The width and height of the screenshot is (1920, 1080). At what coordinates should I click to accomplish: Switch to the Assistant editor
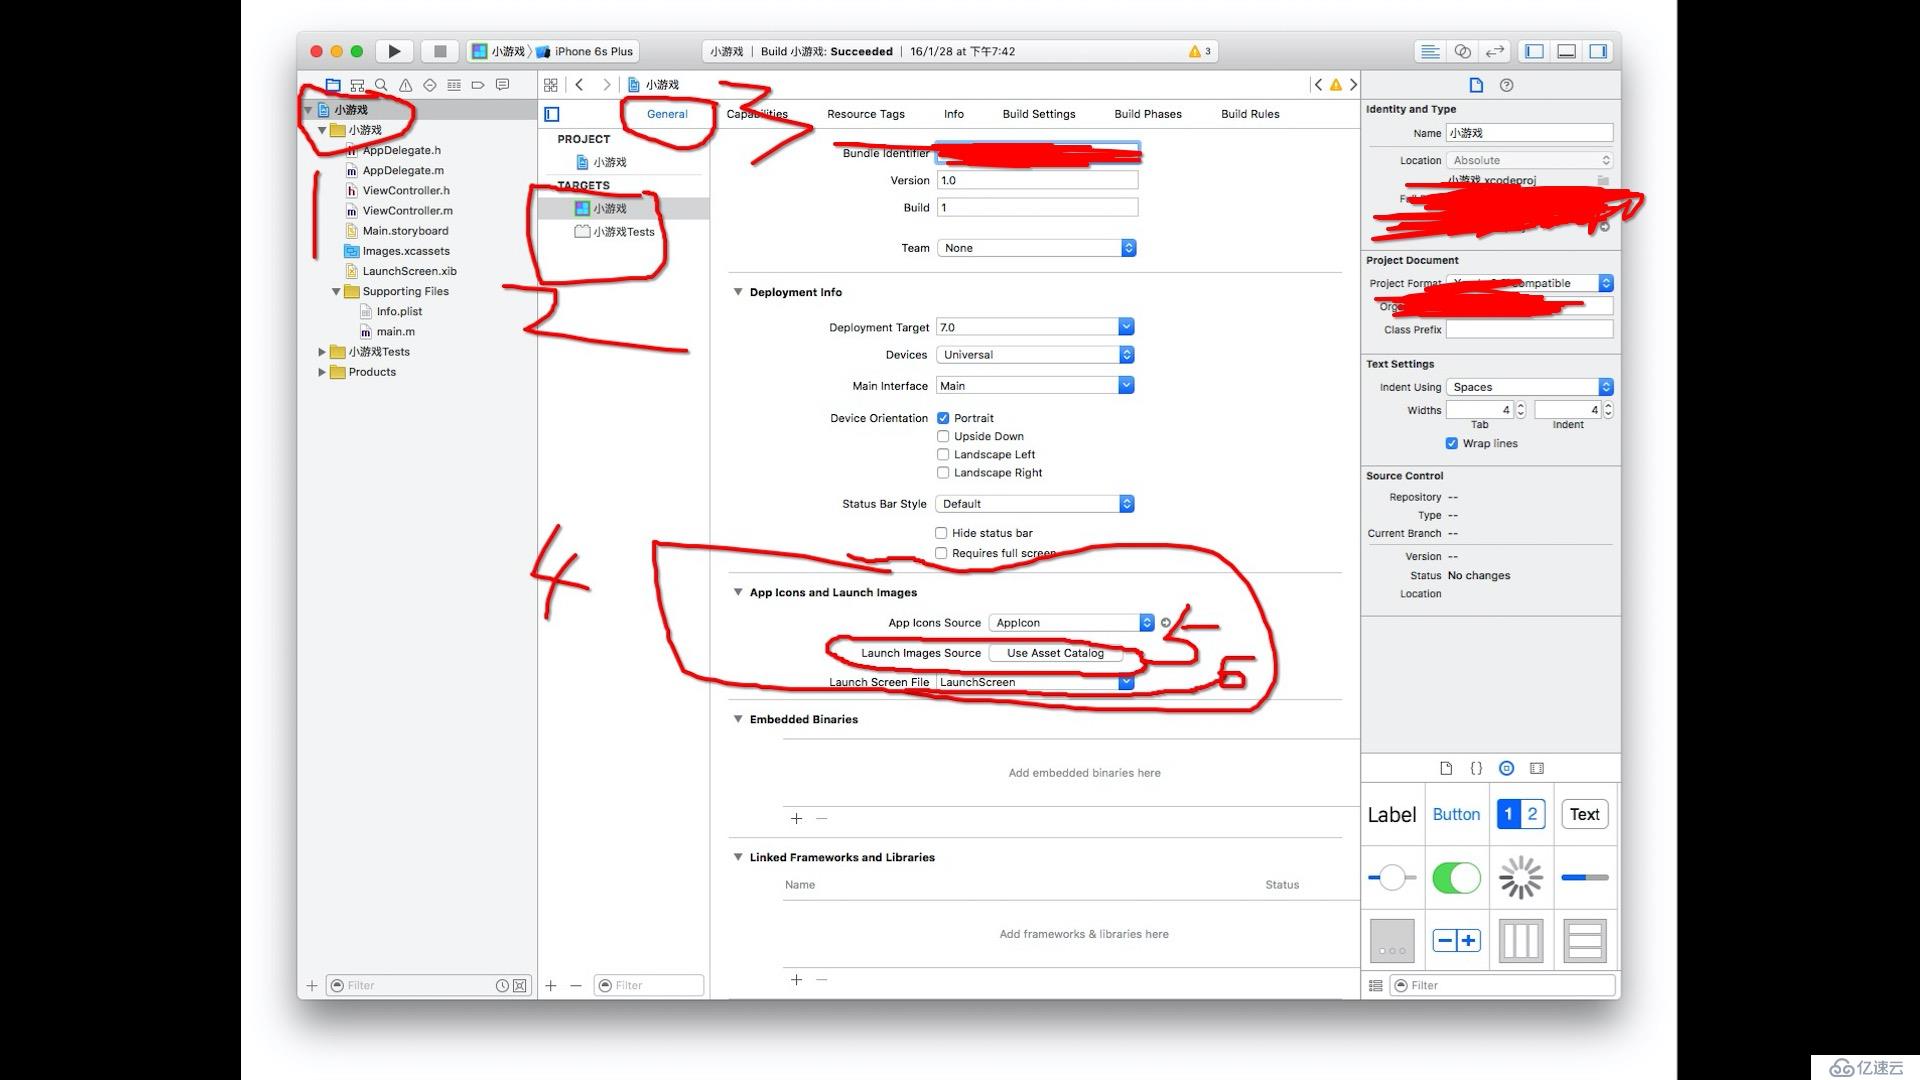(1462, 51)
